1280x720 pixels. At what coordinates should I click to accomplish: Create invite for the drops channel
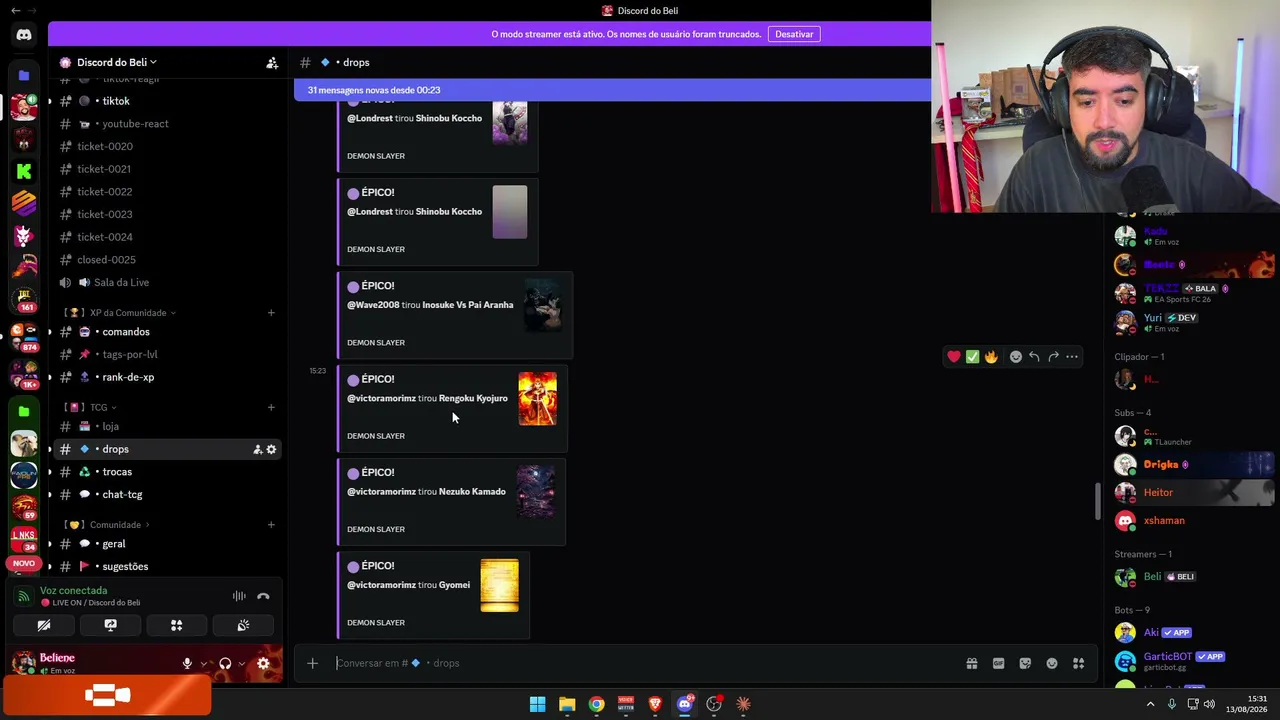pos(257,449)
